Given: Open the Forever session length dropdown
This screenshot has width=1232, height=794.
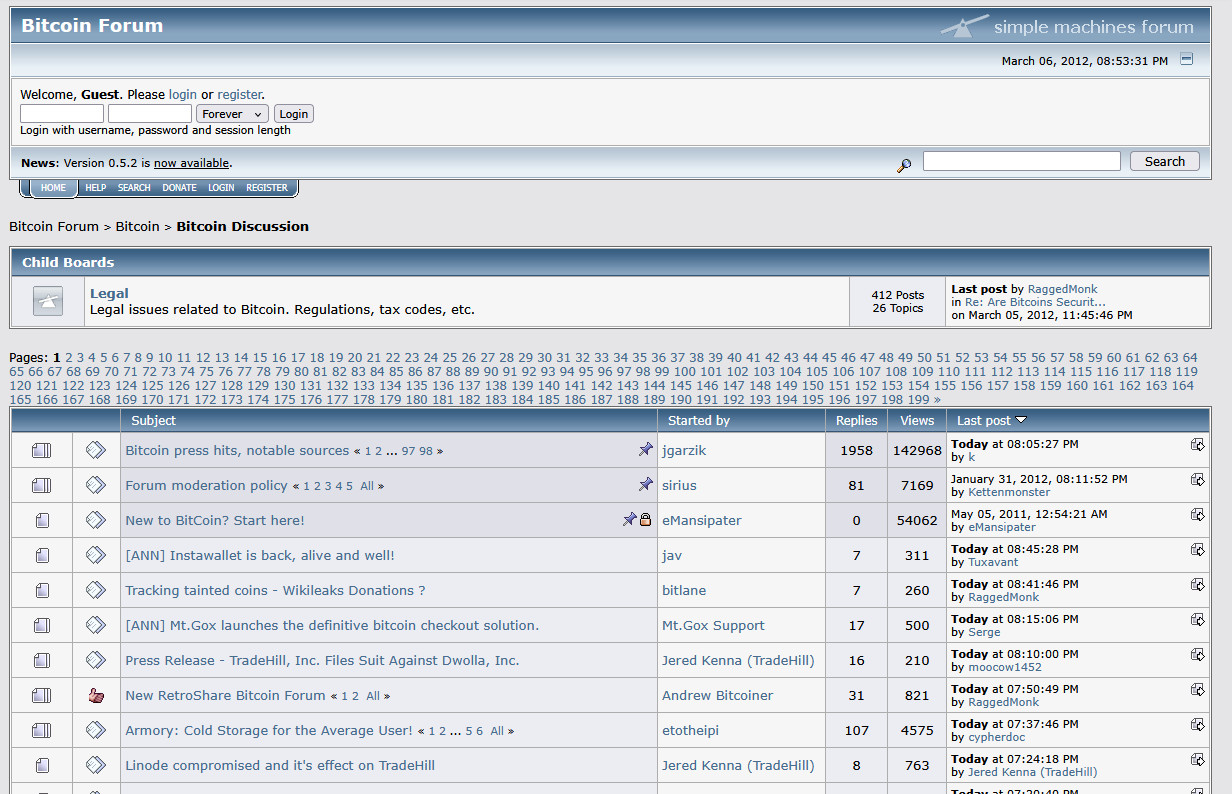Looking at the screenshot, I should tap(232, 113).
